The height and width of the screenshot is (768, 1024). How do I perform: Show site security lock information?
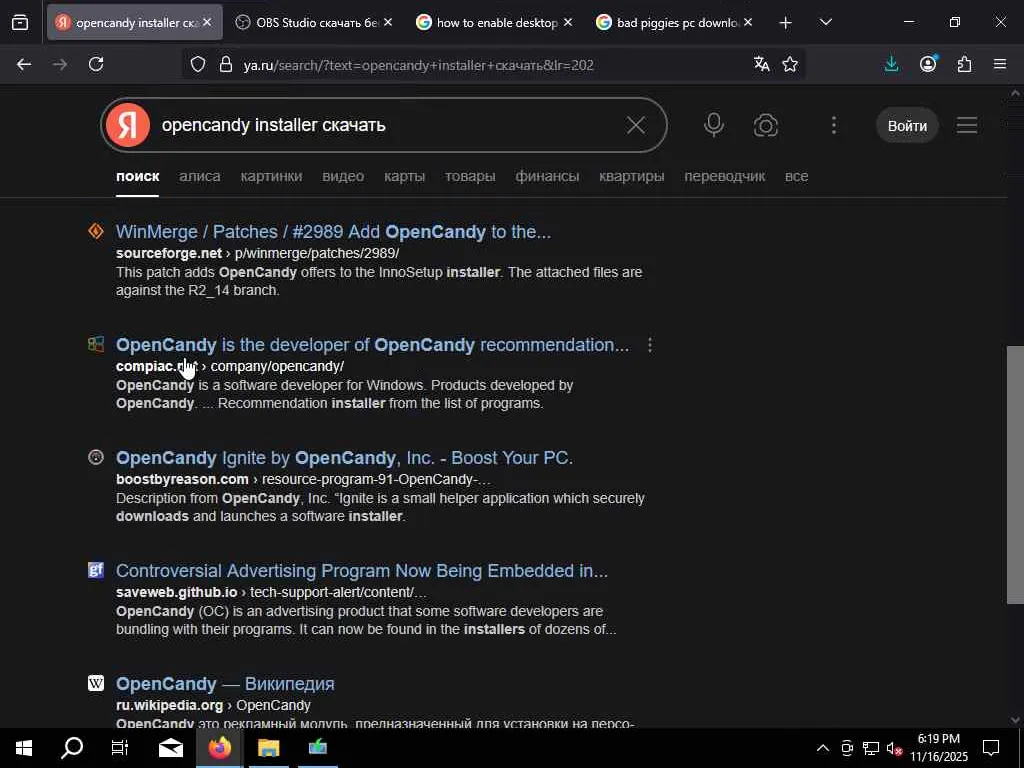pyautogui.click(x=226, y=64)
